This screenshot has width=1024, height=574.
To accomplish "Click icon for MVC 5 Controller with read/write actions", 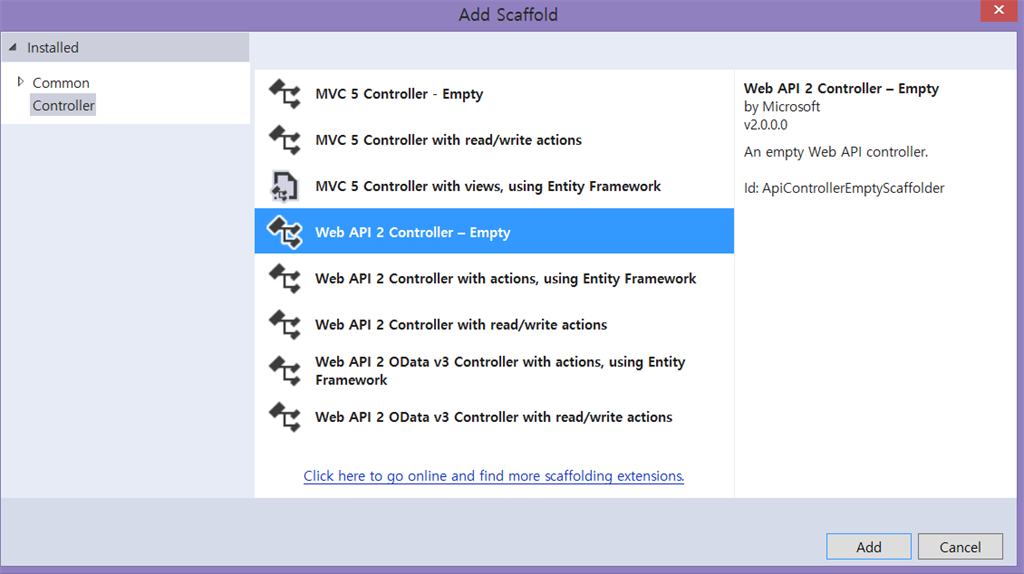I will coord(285,140).
